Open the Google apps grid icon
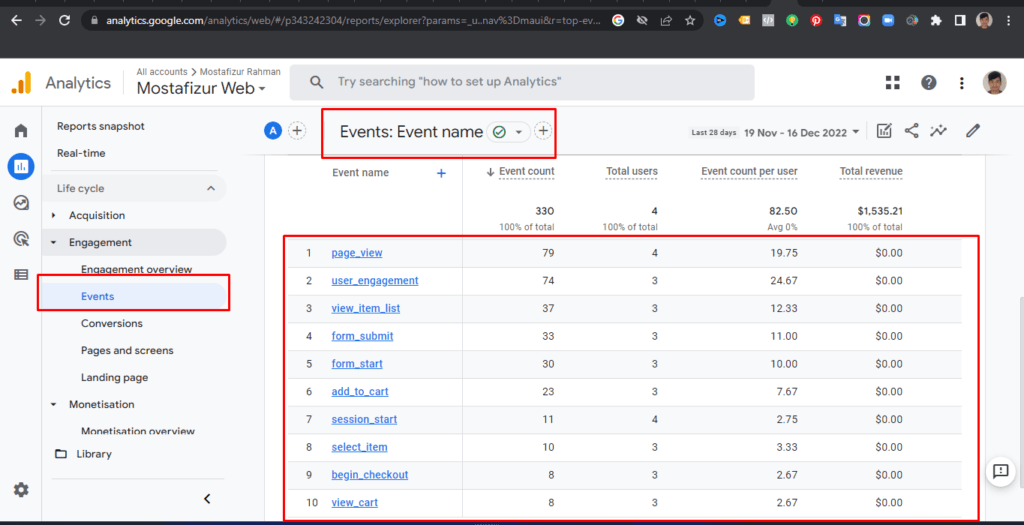The width and height of the screenshot is (1024, 525). pyautogui.click(x=893, y=82)
